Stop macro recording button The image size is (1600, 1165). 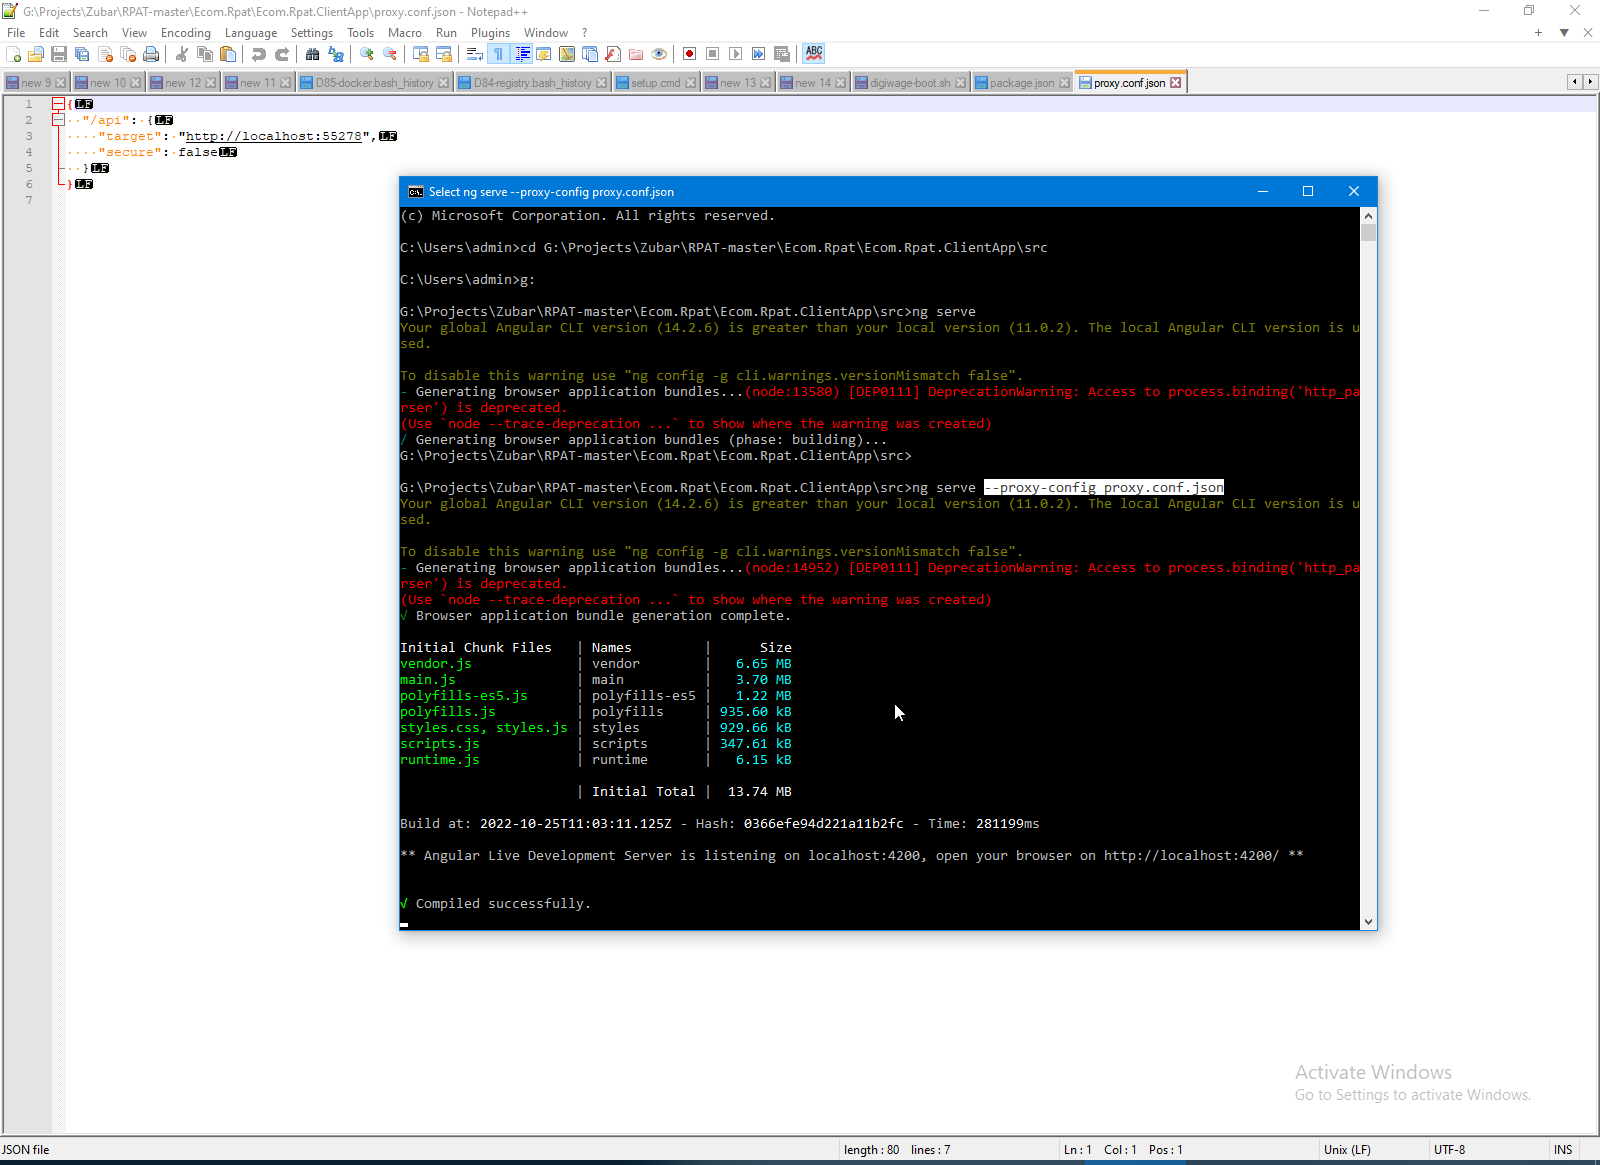click(713, 54)
